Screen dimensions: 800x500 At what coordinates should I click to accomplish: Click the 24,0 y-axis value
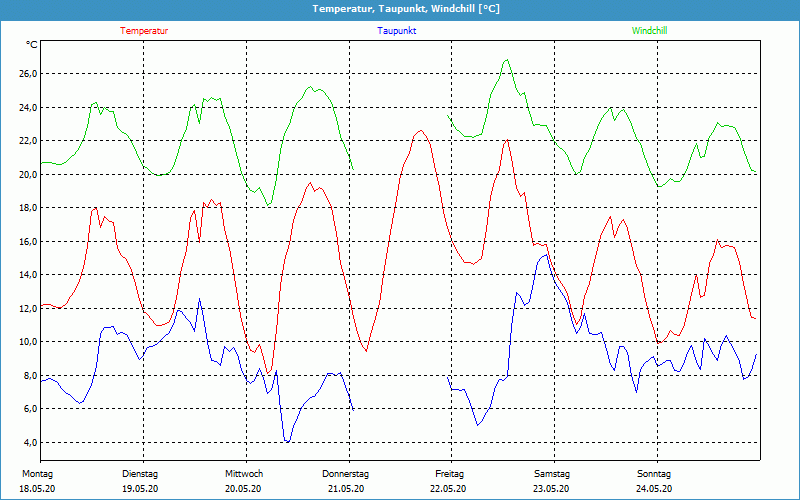click(28, 107)
